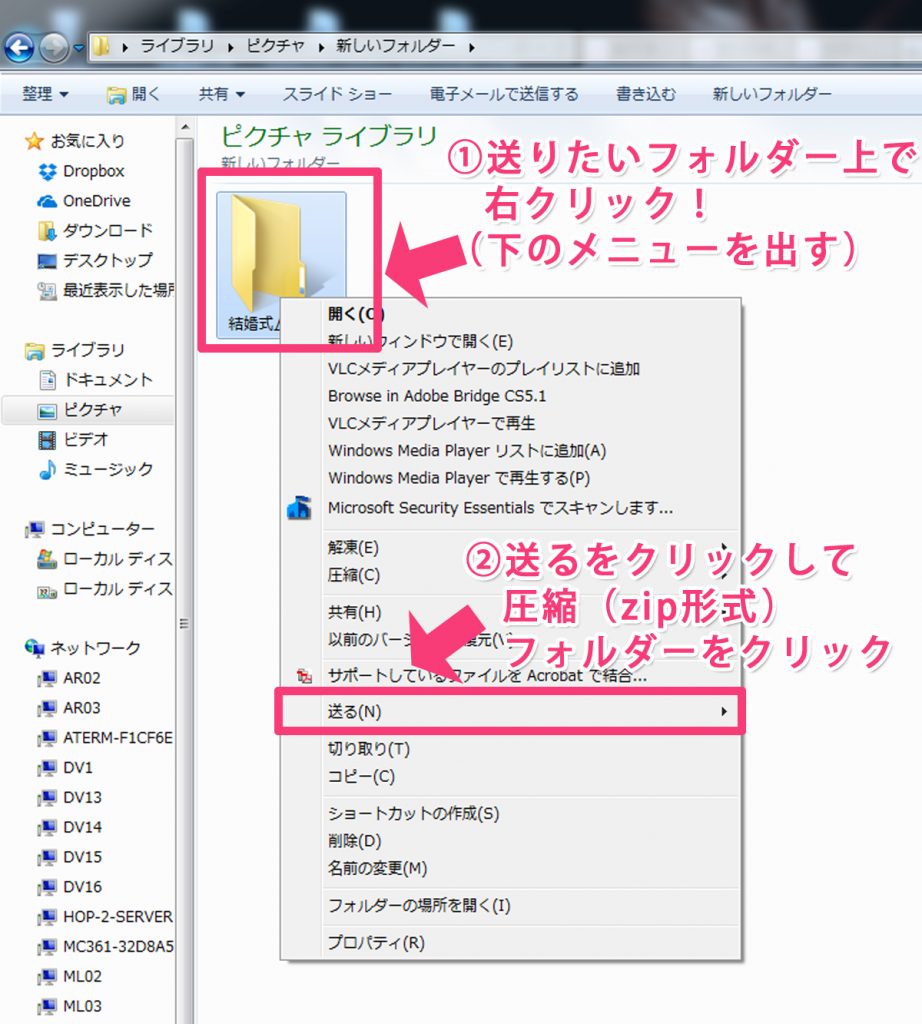Click the Forward navigation arrow button
The height and width of the screenshot is (1024, 922).
[x=54, y=47]
